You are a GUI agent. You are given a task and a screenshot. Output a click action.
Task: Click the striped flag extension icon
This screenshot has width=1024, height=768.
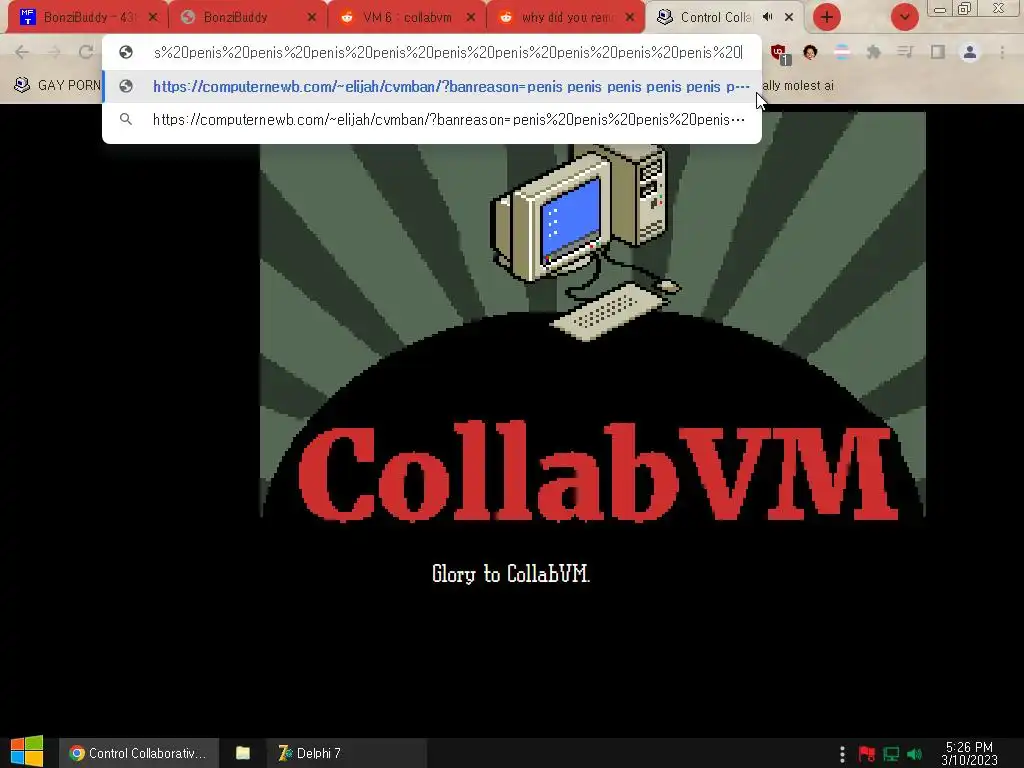coord(842,52)
